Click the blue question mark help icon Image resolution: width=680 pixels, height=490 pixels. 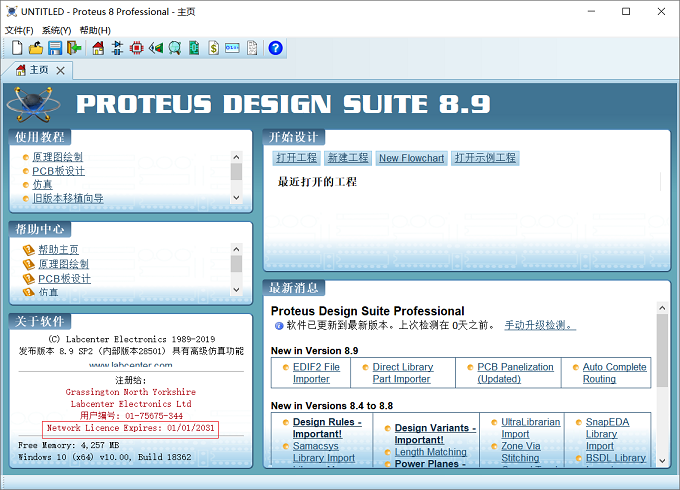click(275, 48)
